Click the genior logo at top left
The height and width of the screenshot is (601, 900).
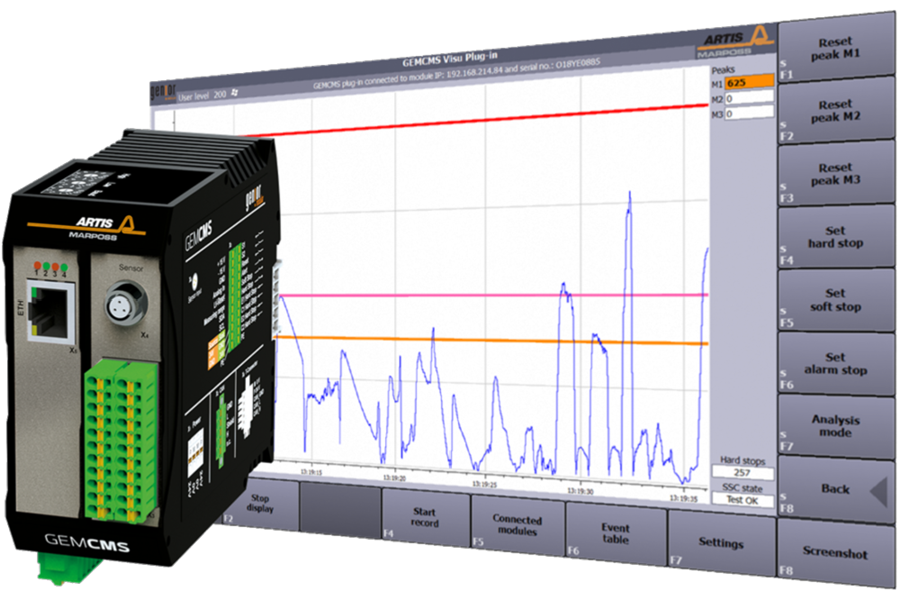(162, 92)
